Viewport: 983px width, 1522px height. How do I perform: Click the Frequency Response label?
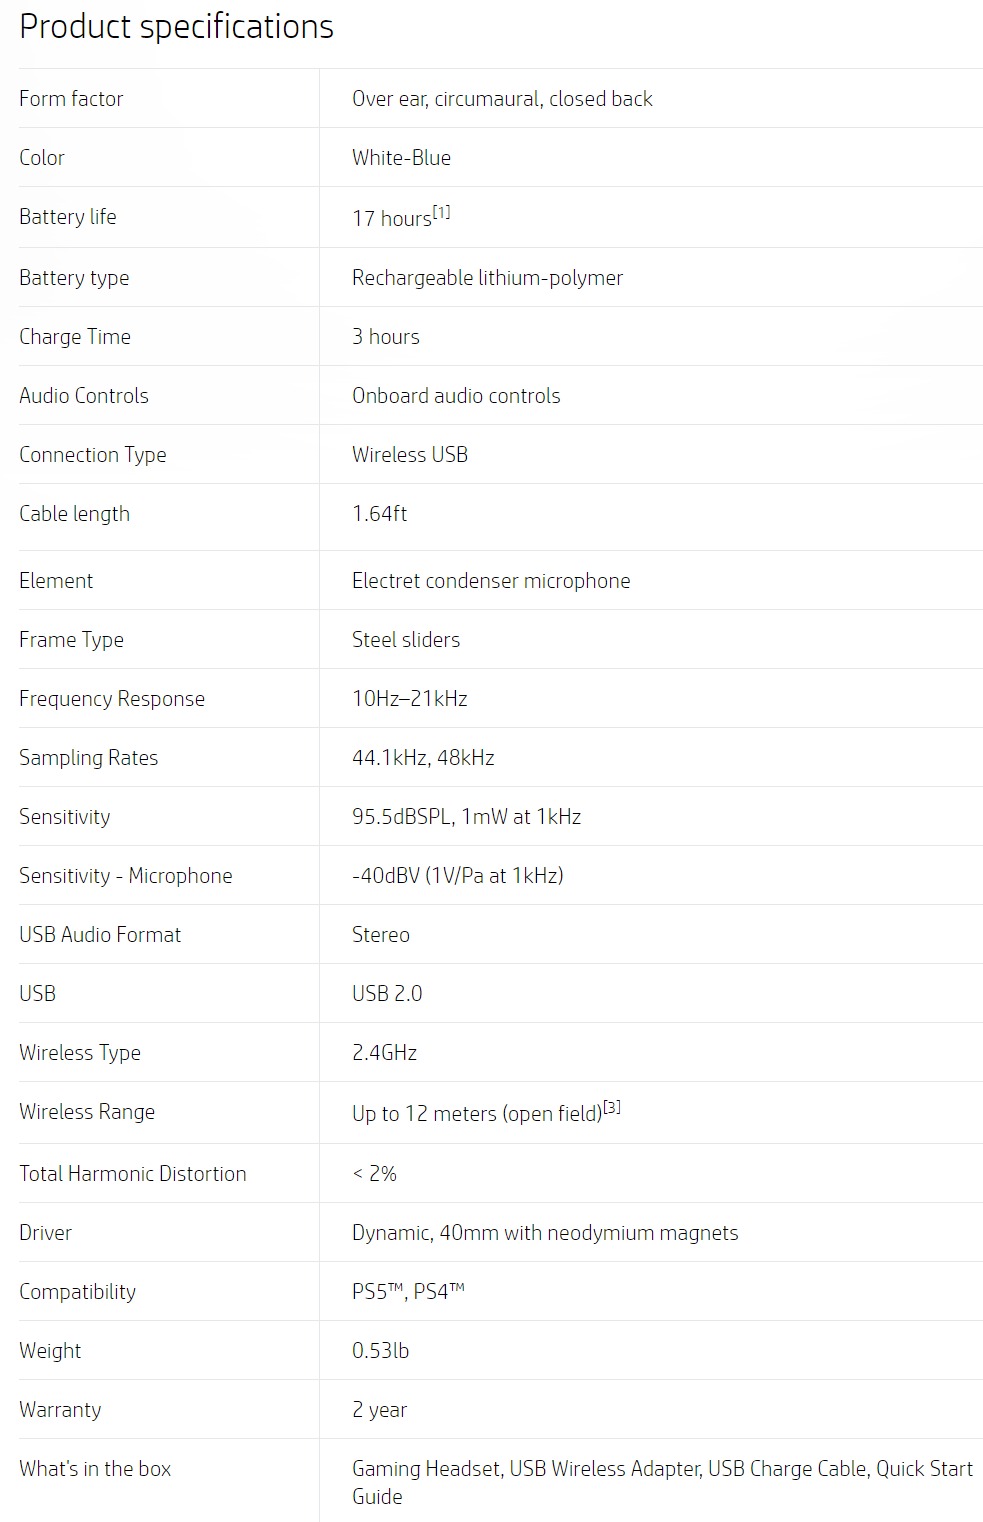[112, 698]
